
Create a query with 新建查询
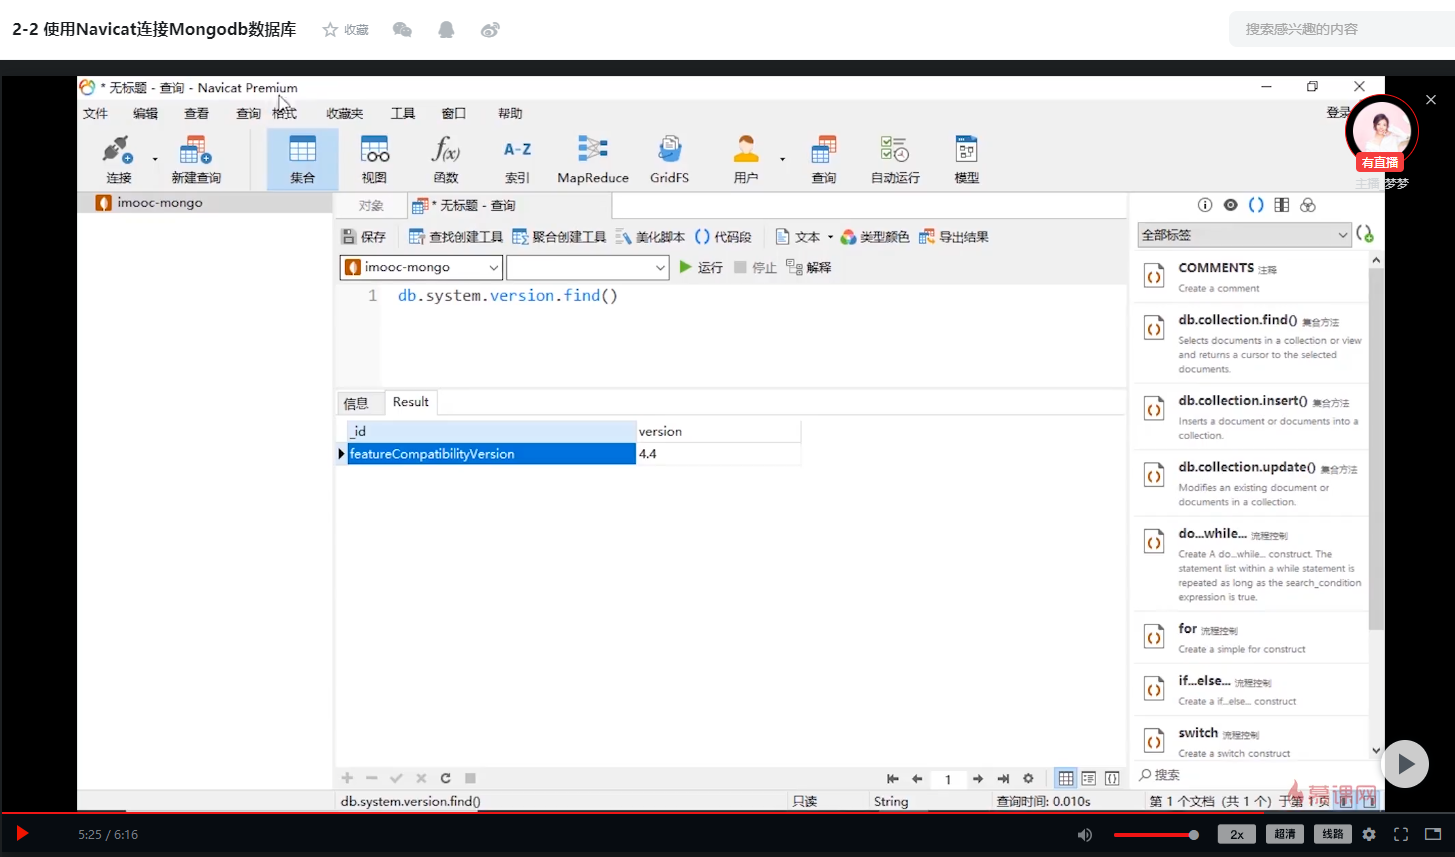pos(196,160)
